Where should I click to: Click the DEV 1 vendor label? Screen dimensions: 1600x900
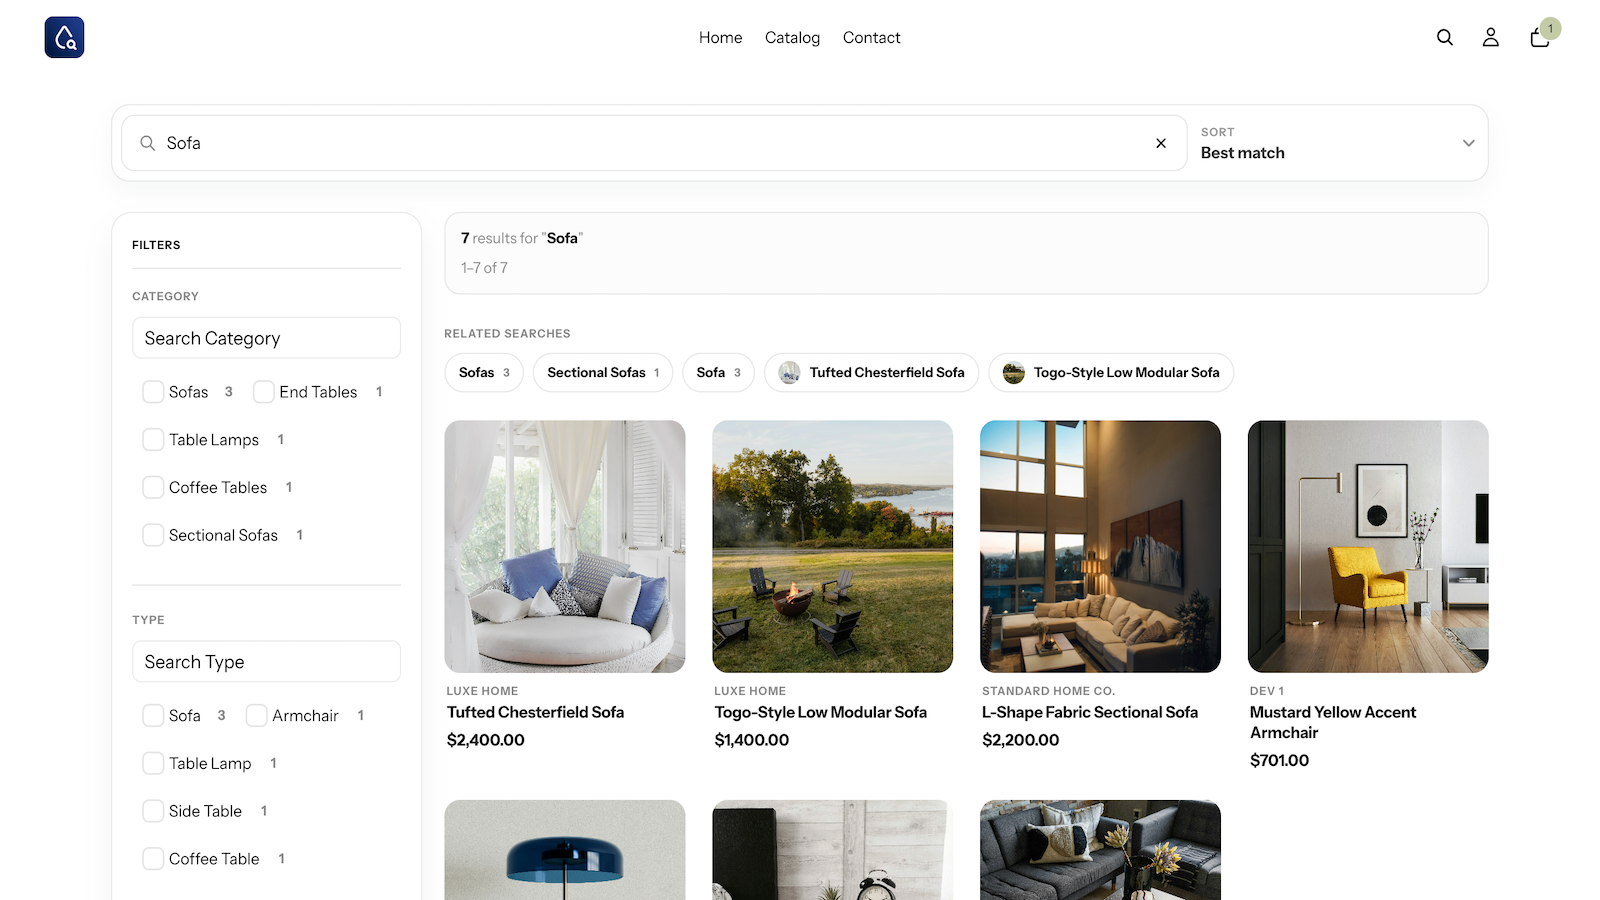click(x=1267, y=691)
